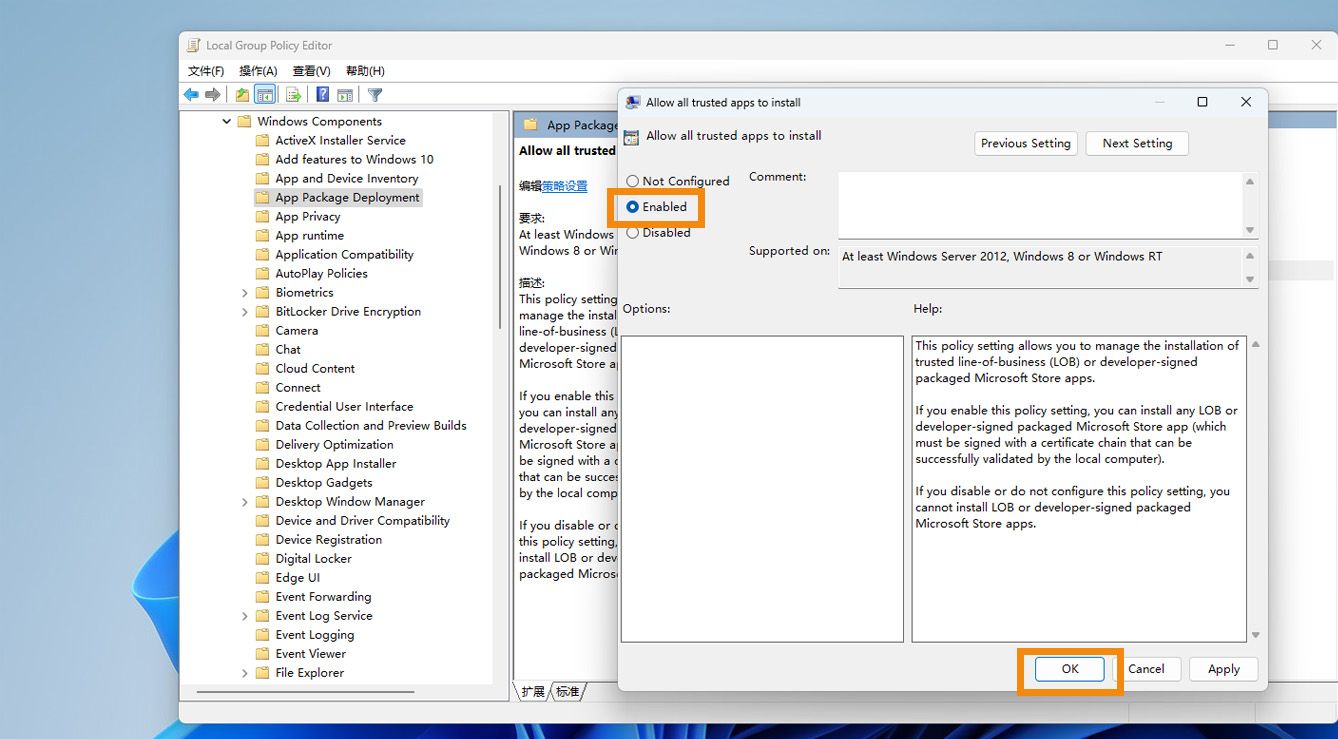Viewport: 1338px width, 739px height.
Task: Switch to the 标准 tab
Action: 567,691
